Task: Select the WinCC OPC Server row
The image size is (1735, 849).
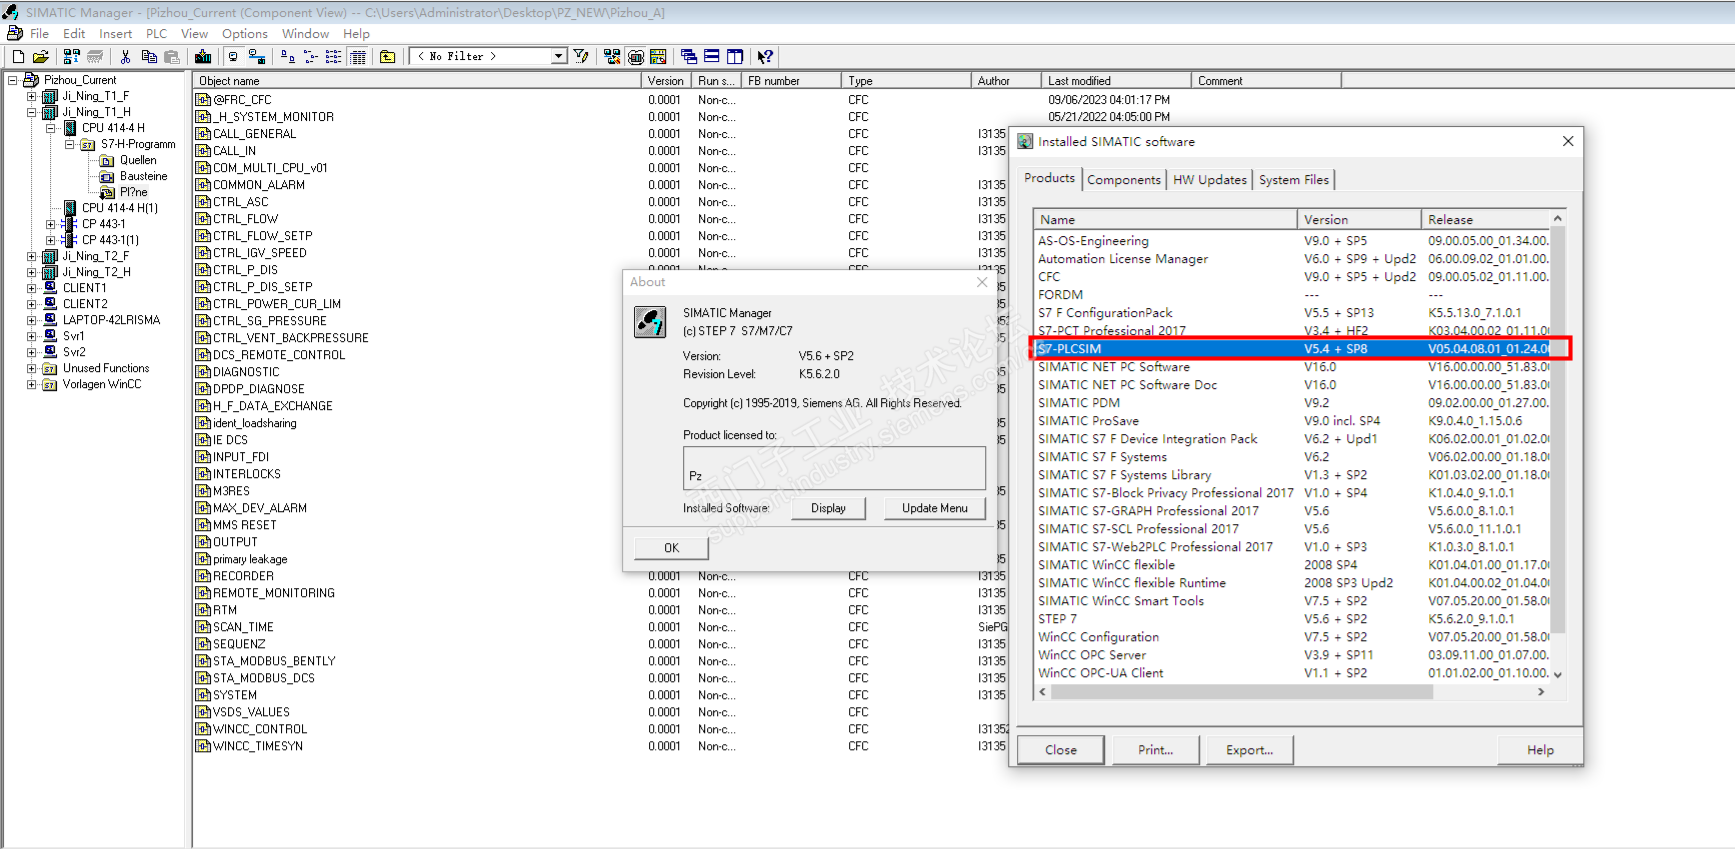Action: point(1293,655)
